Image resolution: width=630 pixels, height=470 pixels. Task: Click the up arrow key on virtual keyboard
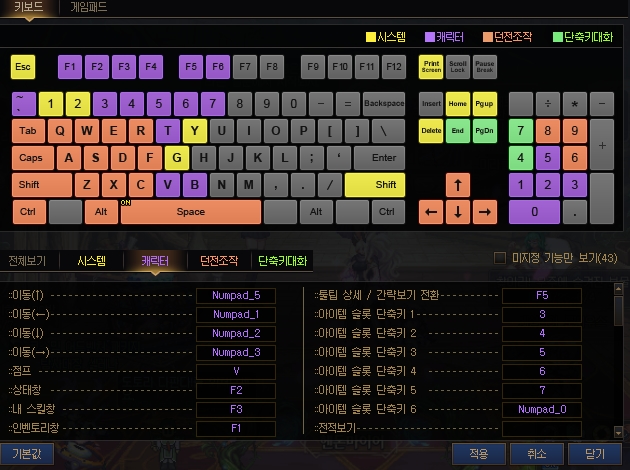(457, 185)
